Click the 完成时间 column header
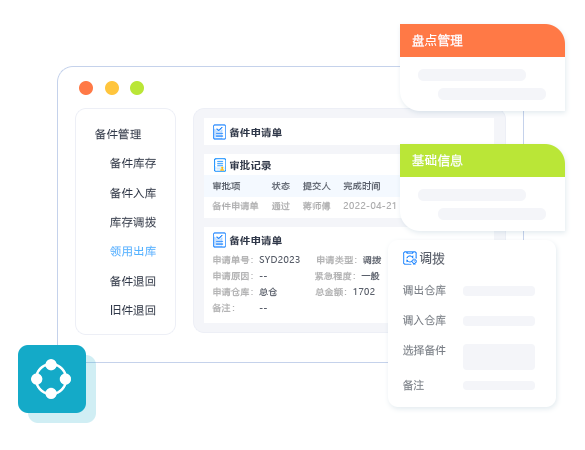 point(362,186)
